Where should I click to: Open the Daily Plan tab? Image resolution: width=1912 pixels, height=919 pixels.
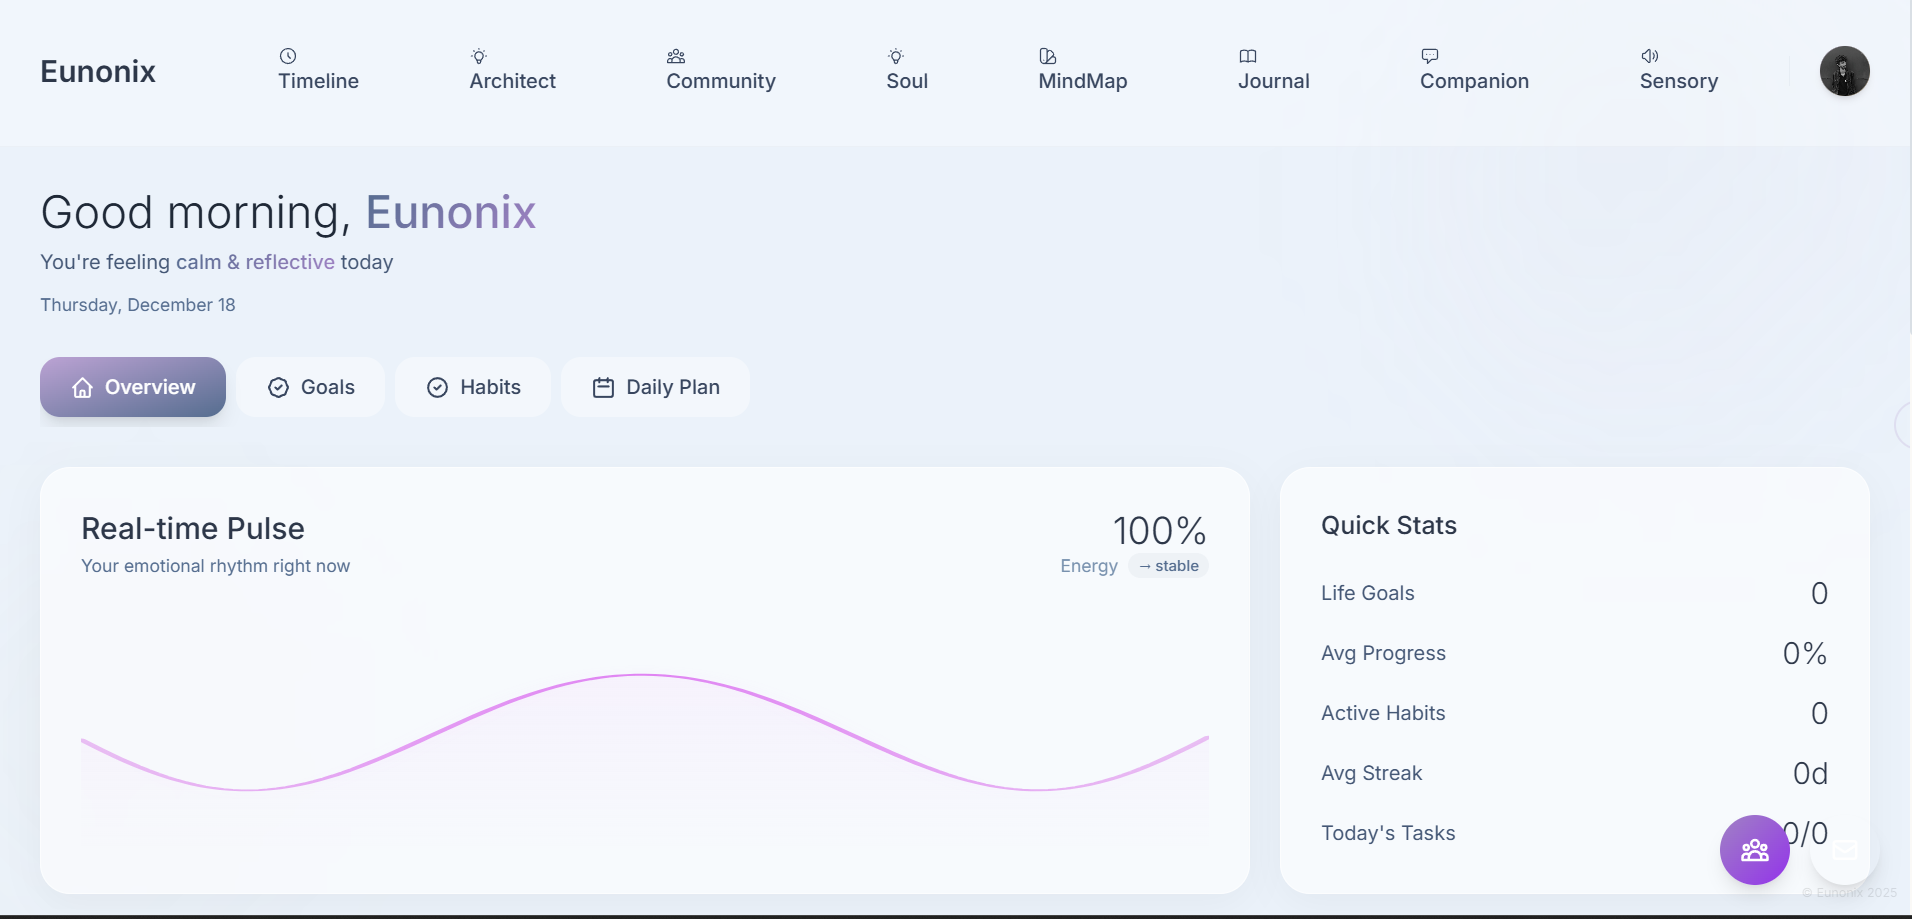(655, 387)
